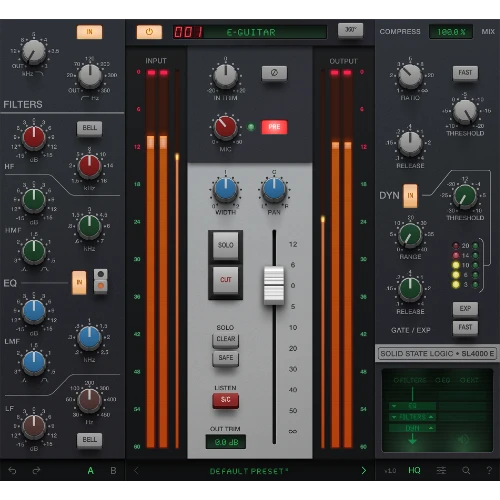Viewport: 500px width, 500px height.
Task: Click the brown LF frequency Hz knob
Action: (x=89, y=400)
